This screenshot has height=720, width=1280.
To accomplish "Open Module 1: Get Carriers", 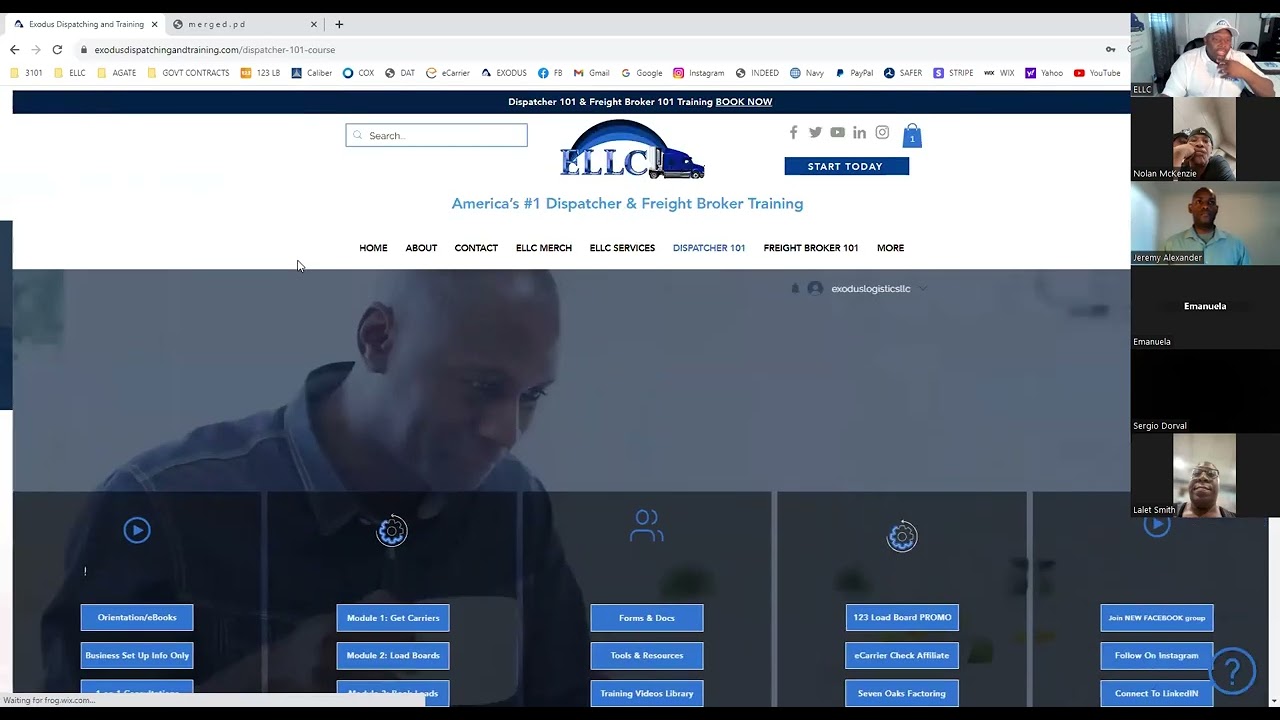I will click(393, 618).
